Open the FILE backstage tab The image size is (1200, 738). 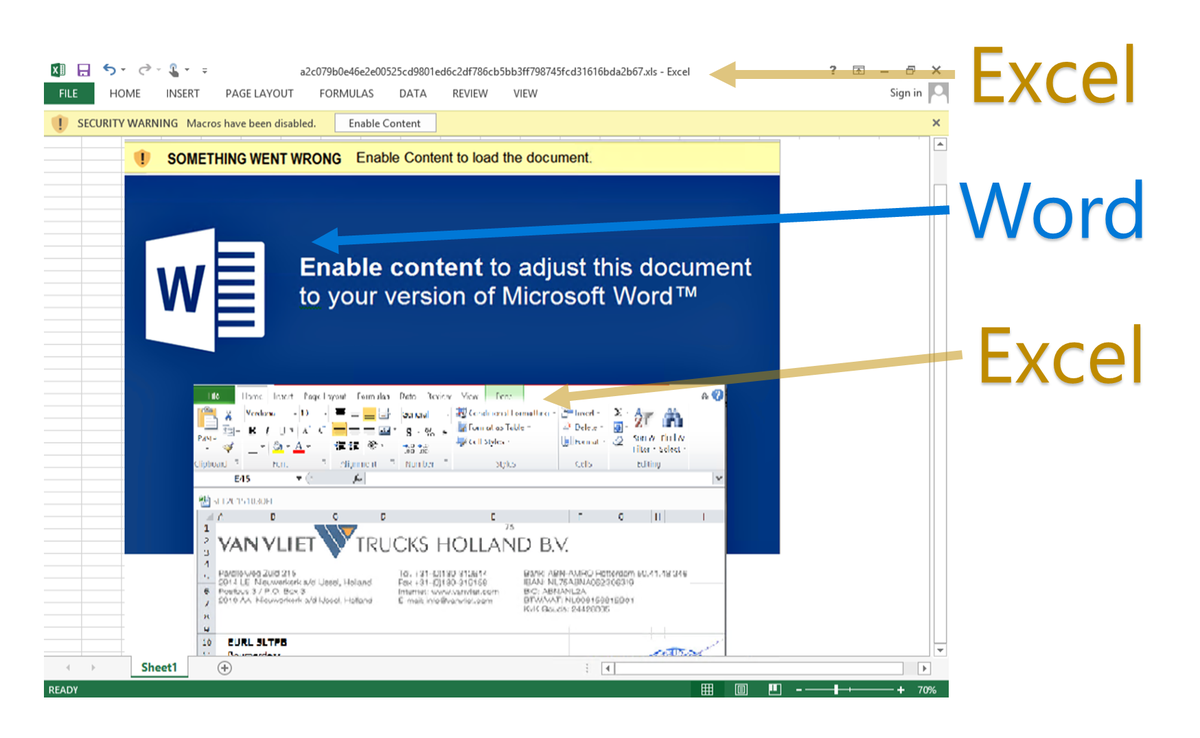[69, 93]
